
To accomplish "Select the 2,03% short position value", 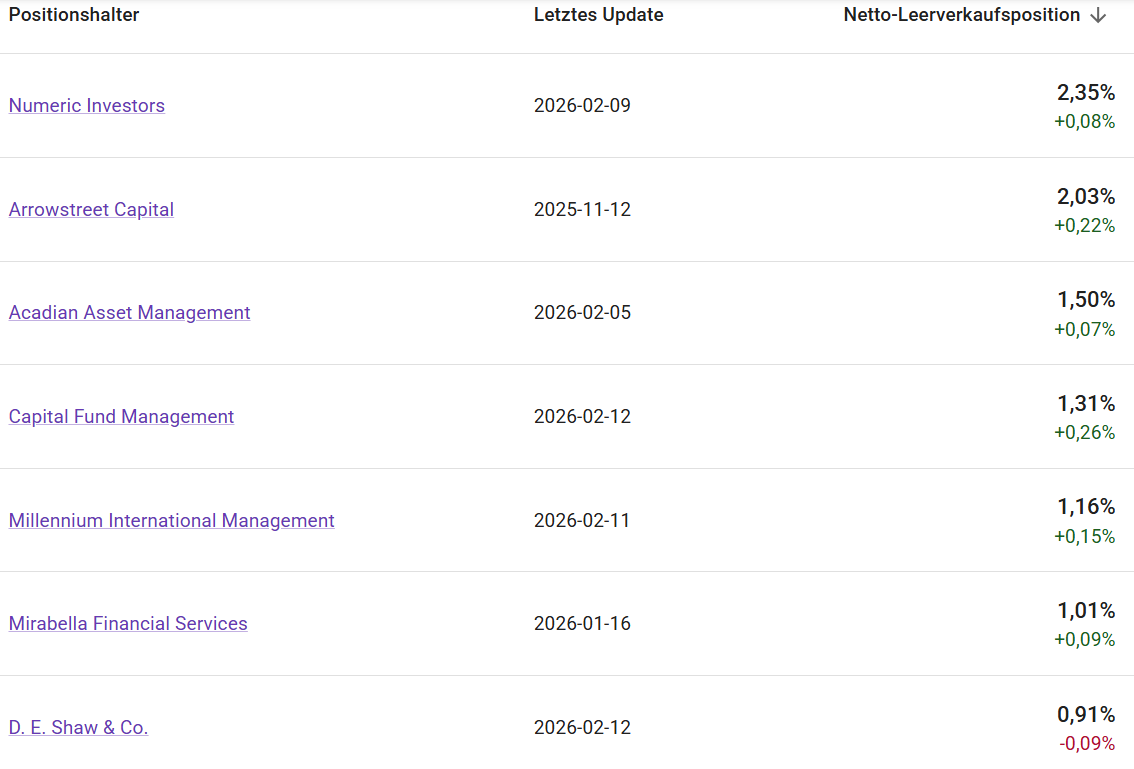I will 1085,197.
